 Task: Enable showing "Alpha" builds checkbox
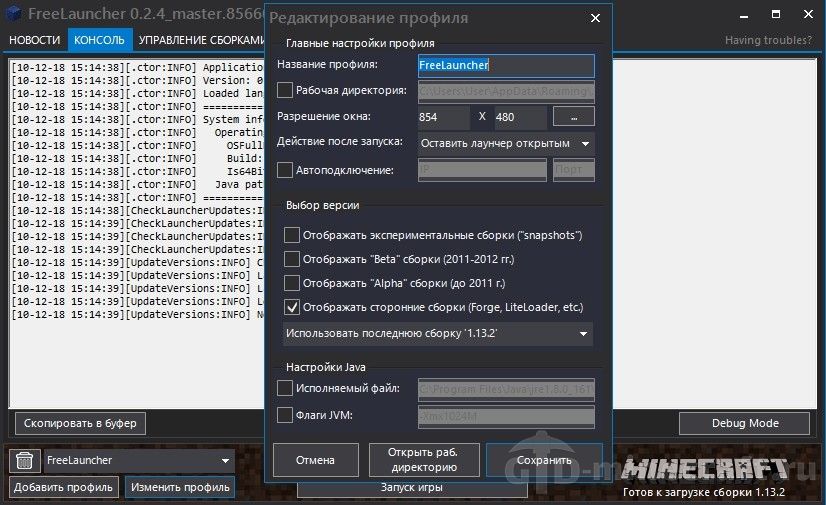point(292,283)
